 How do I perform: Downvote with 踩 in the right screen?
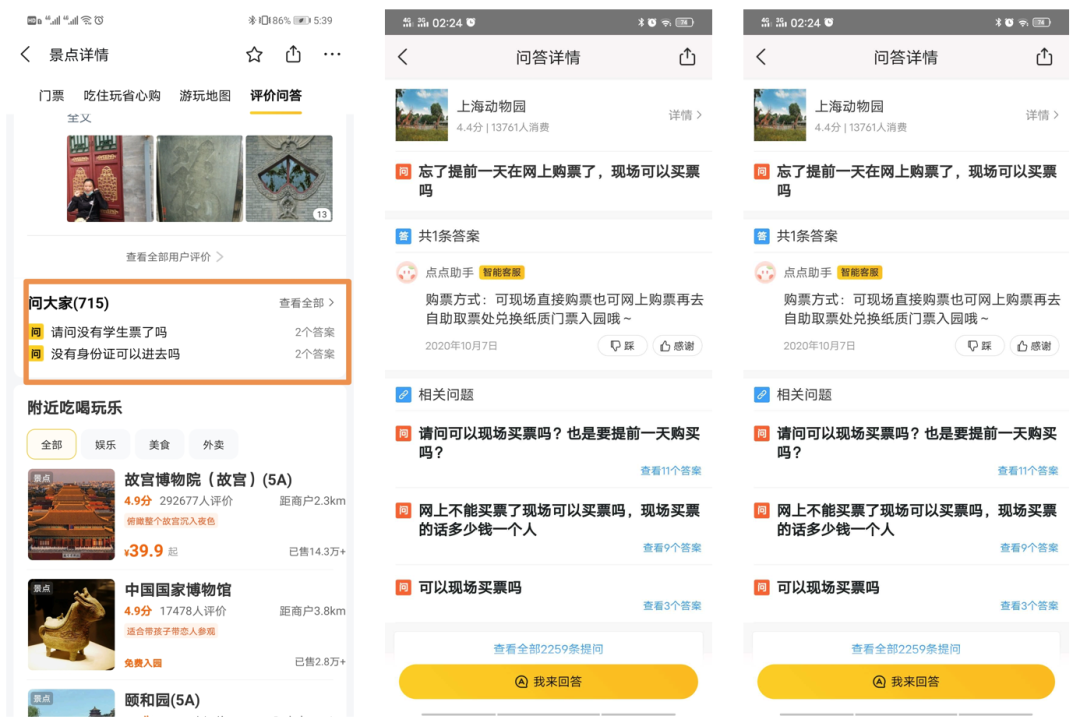tap(979, 346)
